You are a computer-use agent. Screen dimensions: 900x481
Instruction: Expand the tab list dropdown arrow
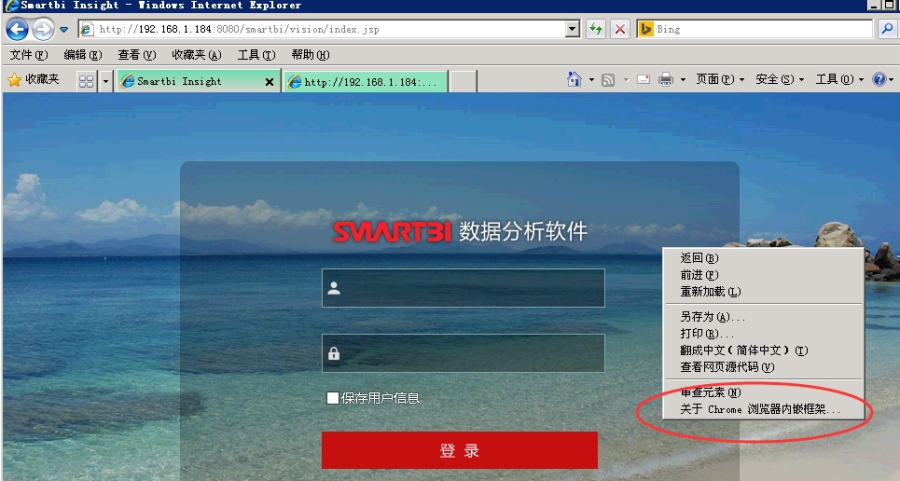105,82
